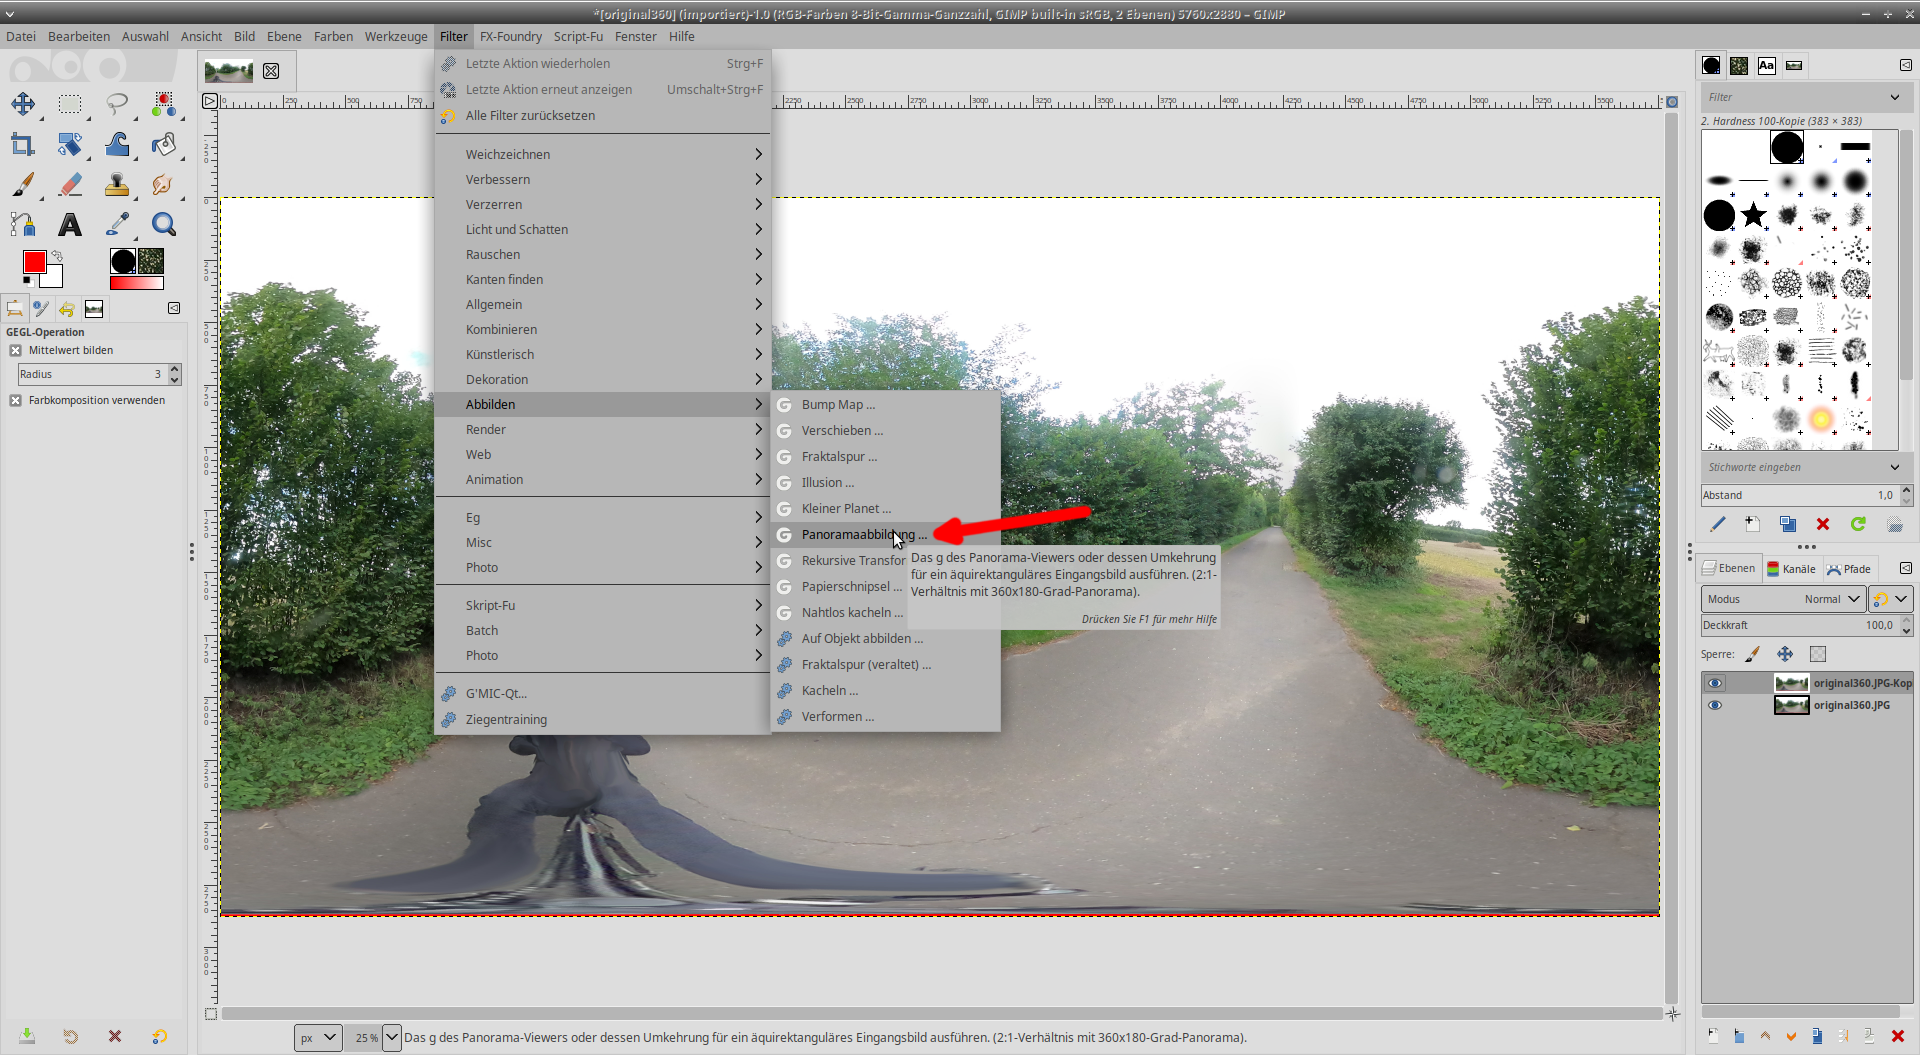Refresh brushes with green arrow icon
Image resolution: width=1920 pixels, height=1055 pixels.
click(1858, 524)
